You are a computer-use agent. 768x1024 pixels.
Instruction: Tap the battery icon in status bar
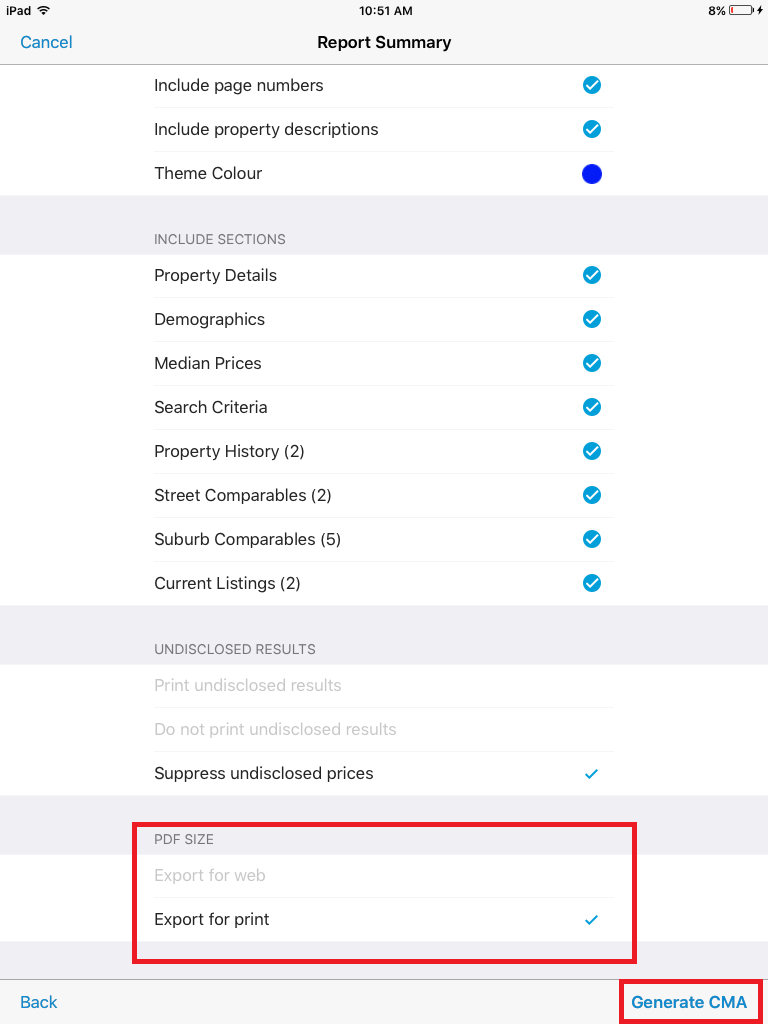coord(741,10)
